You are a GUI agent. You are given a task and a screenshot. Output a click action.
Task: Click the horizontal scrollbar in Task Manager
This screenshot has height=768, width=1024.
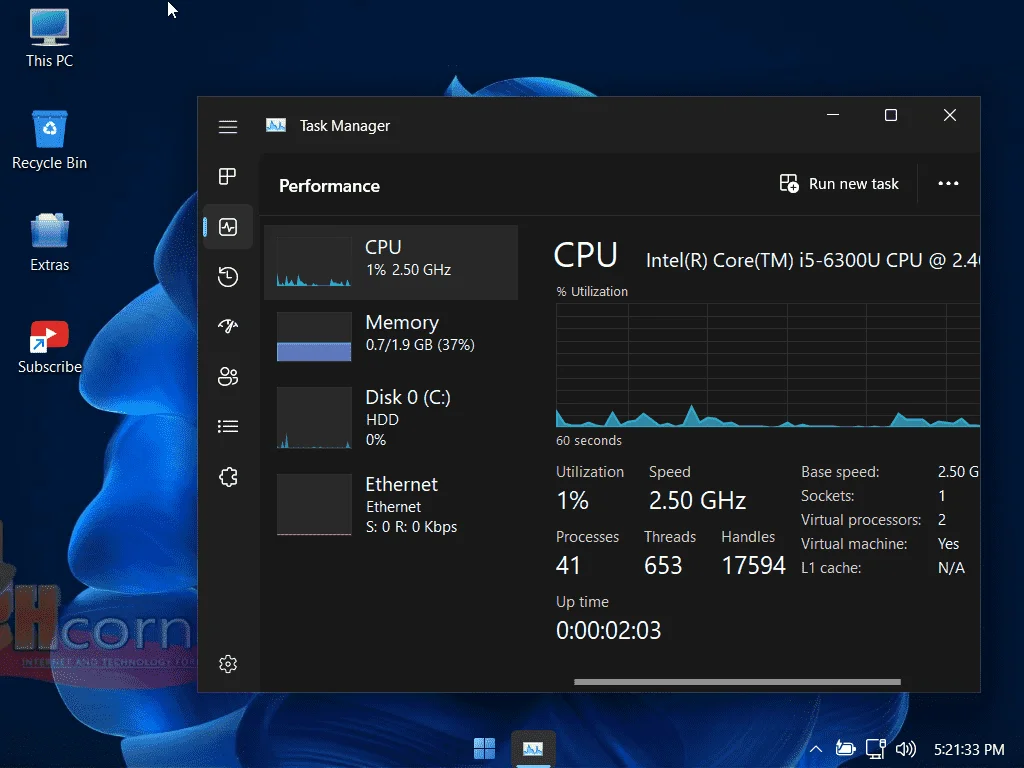click(x=737, y=682)
